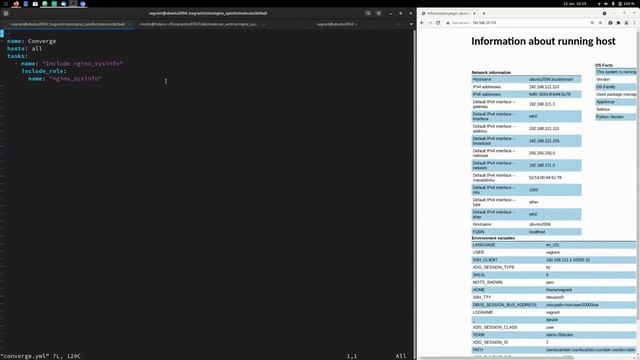Close the first terminal tab
This screenshot has height=360, width=640.
[x=129, y=24]
